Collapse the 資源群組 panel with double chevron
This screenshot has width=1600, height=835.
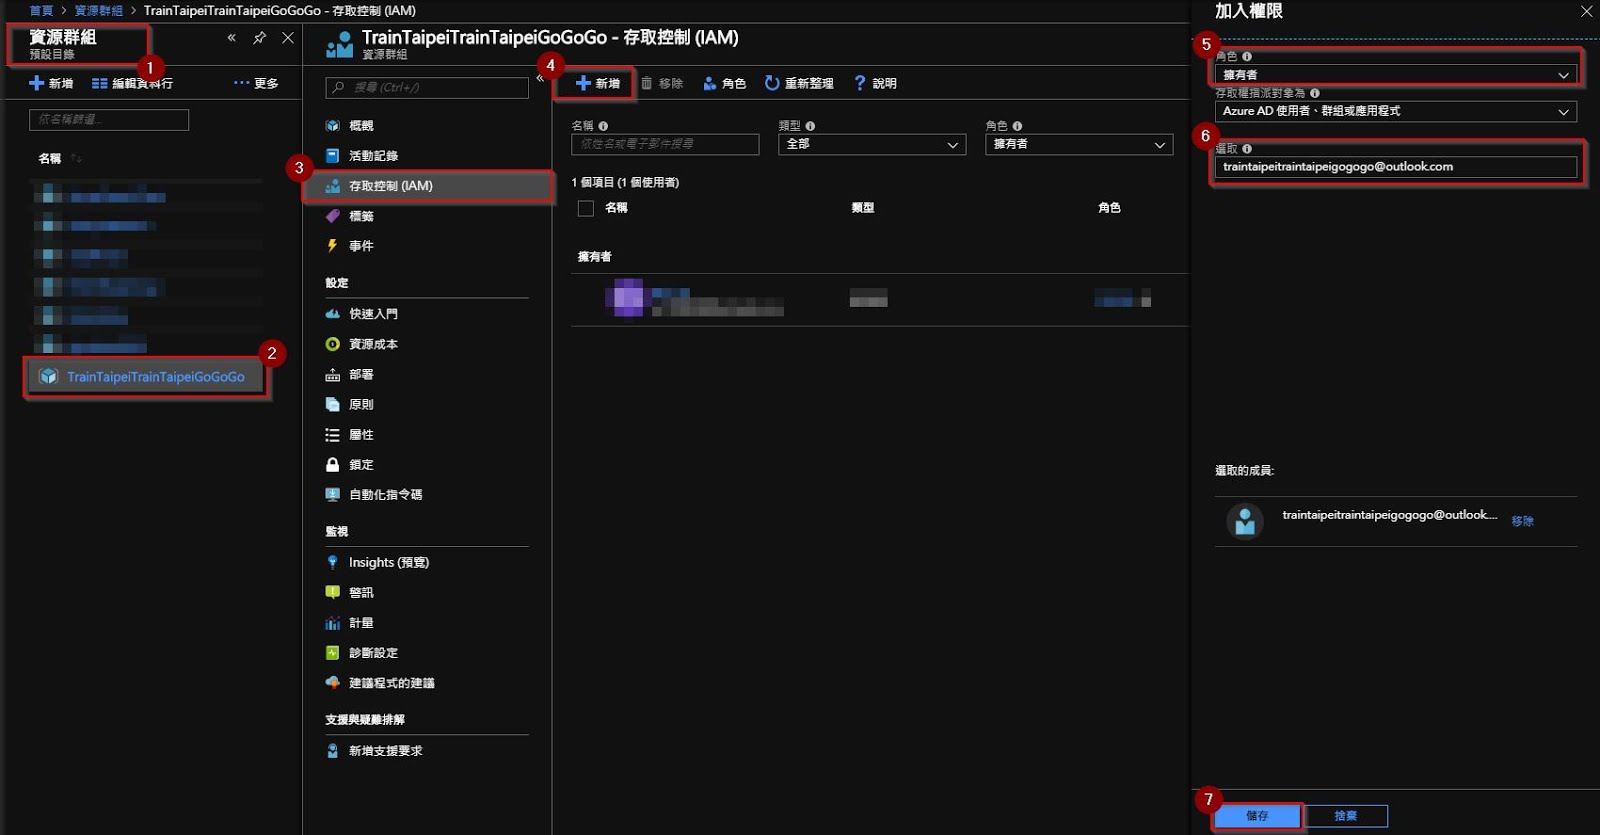[231, 38]
